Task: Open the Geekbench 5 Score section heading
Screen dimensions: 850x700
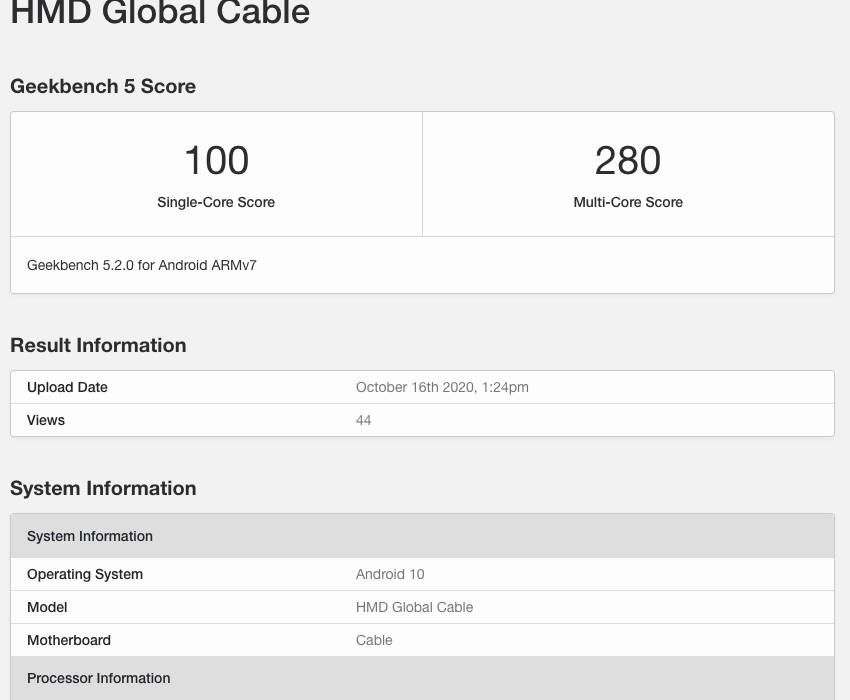Action: click(x=102, y=86)
